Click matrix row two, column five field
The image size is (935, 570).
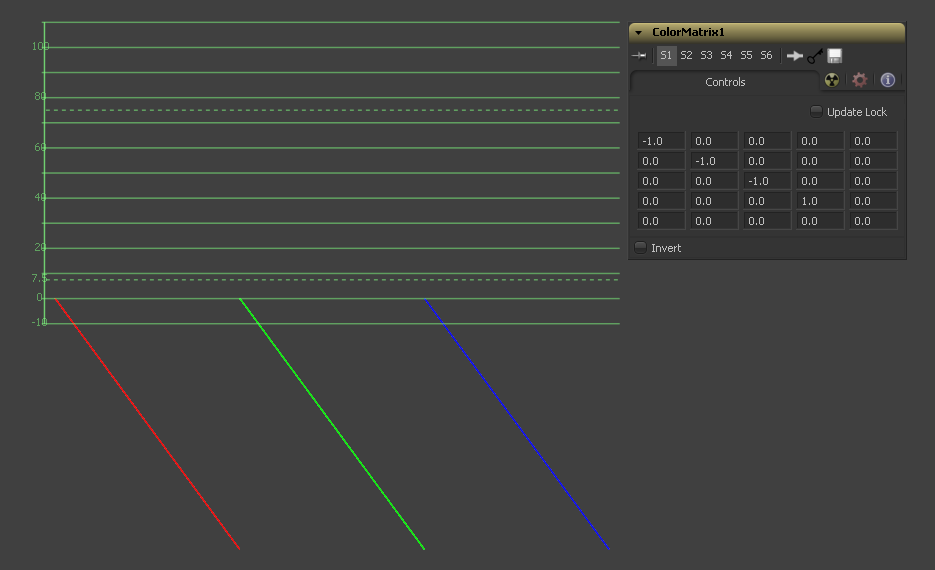[874, 161]
